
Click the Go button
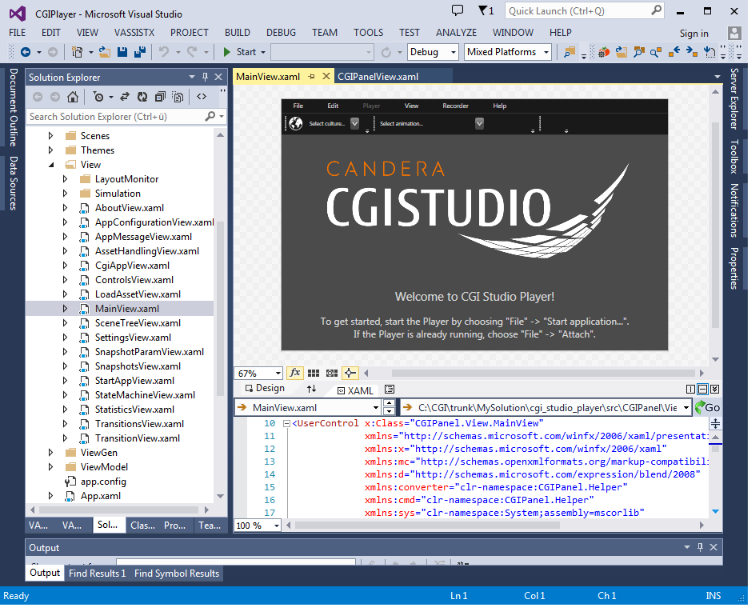(707, 407)
